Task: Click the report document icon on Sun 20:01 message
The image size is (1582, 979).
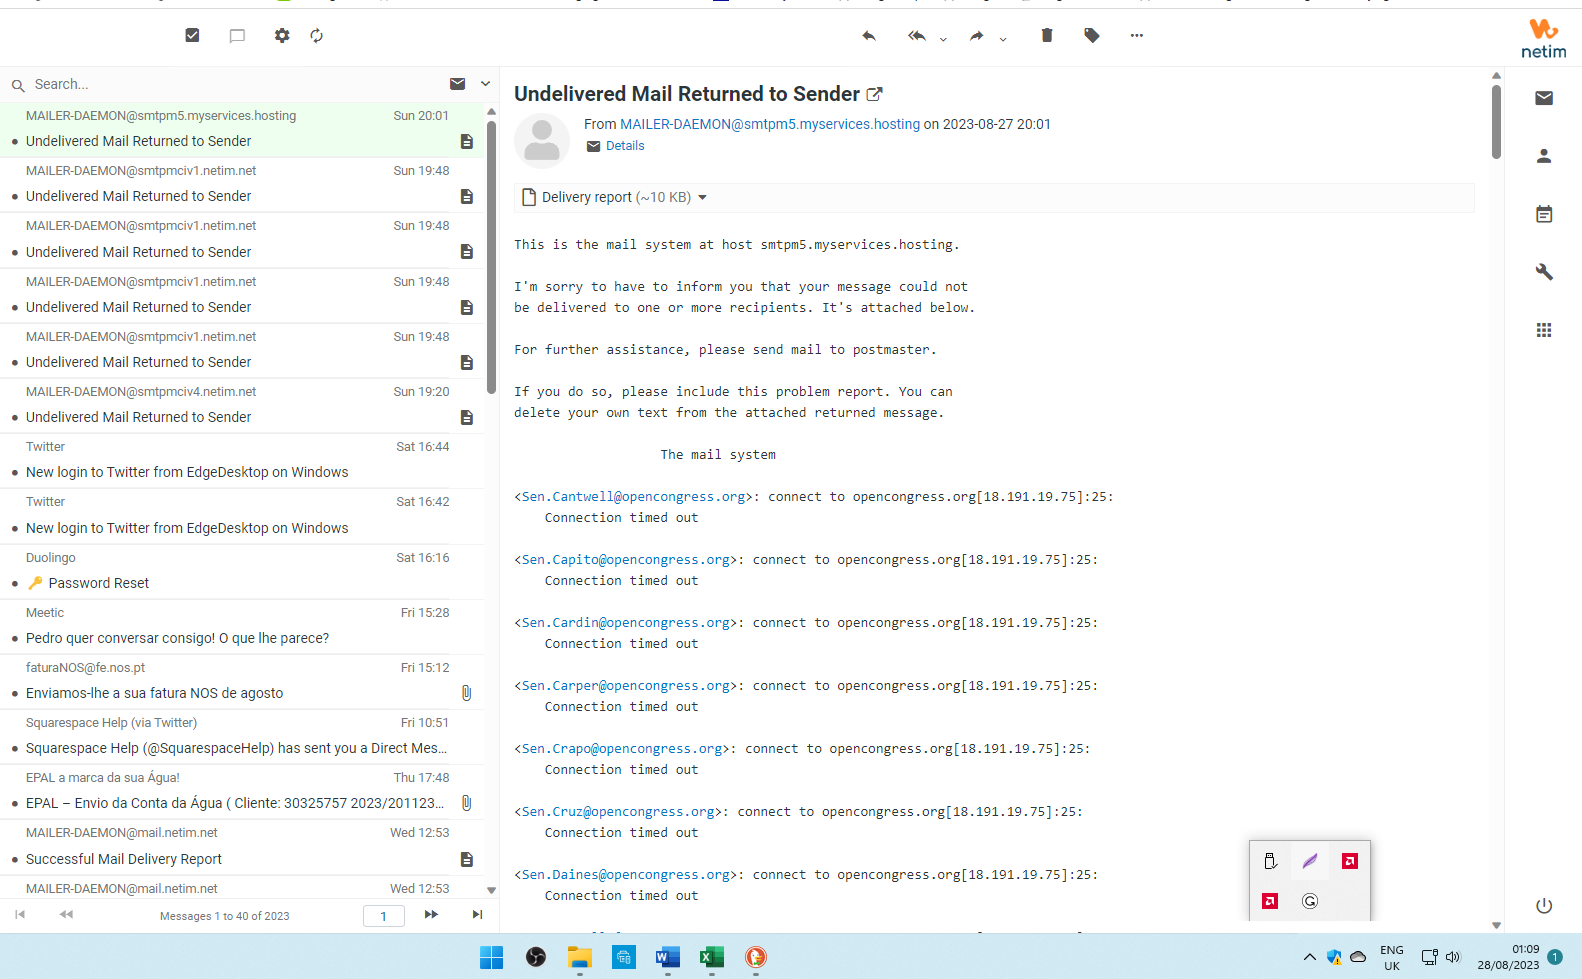Action: pos(466,142)
